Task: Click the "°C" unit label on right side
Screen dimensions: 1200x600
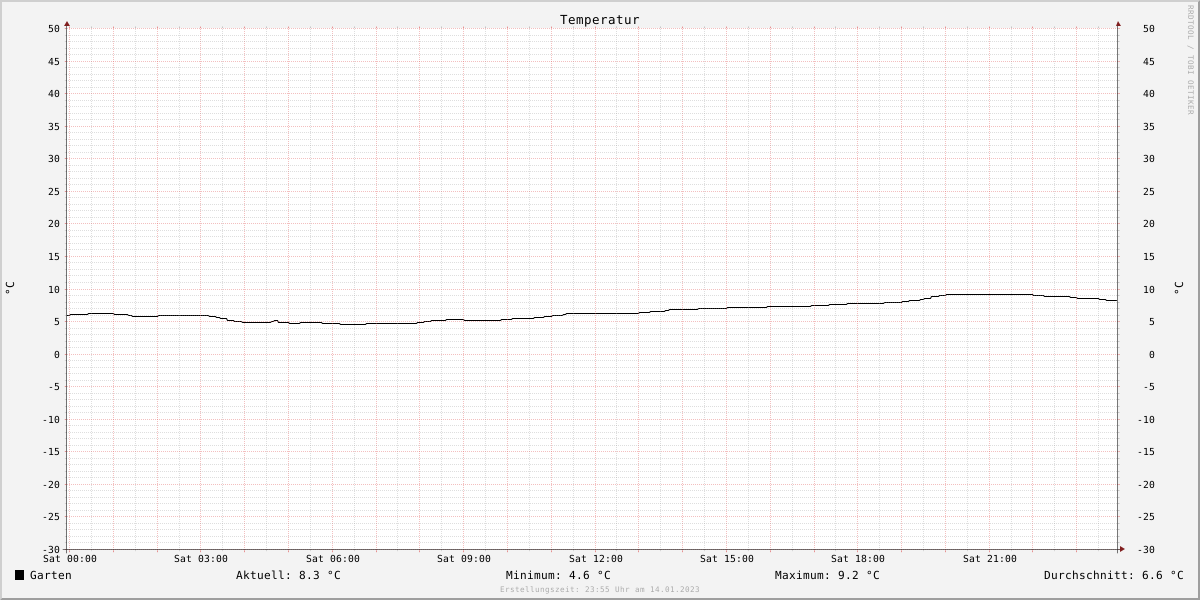Action: pyautogui.click(x=1179, y=287)
